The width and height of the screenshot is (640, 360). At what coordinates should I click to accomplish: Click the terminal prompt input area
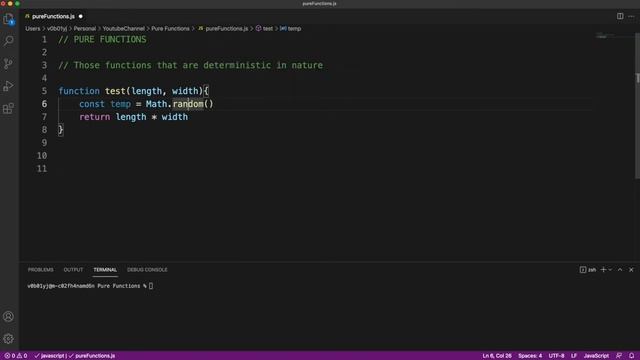coord(151,286)
